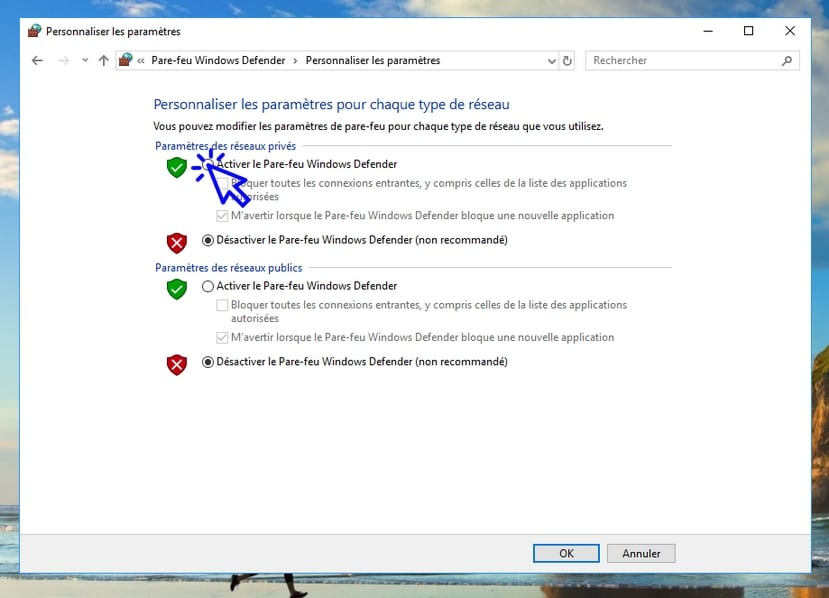Viewport: 829px width, 598px height.
Task: Select Désactiver le Pare-feu for public networks
Action: (x=208, y=362)
